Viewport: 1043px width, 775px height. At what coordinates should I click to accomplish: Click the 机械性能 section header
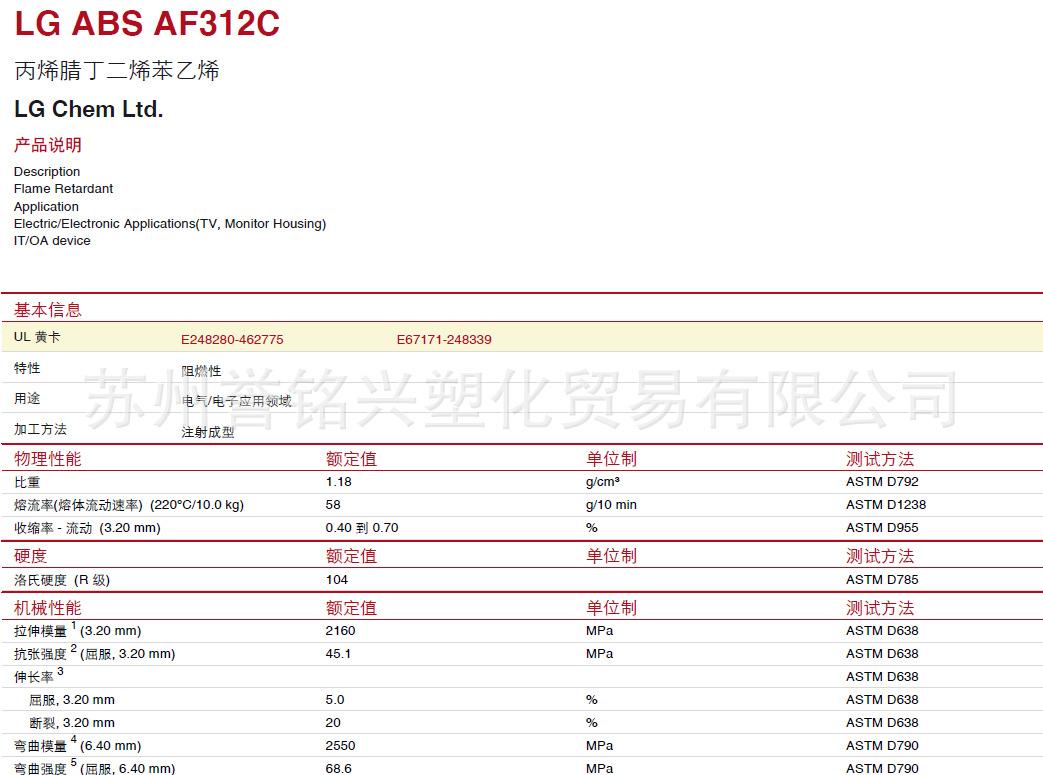(48, 608)
